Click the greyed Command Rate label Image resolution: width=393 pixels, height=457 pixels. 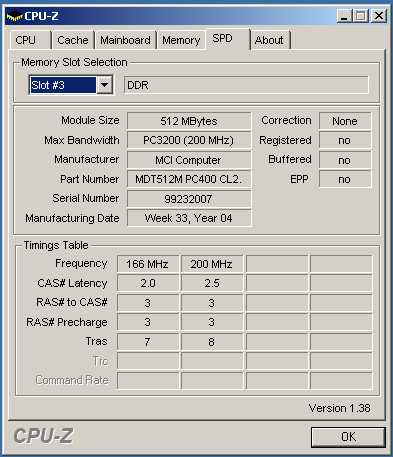point(72,380)
